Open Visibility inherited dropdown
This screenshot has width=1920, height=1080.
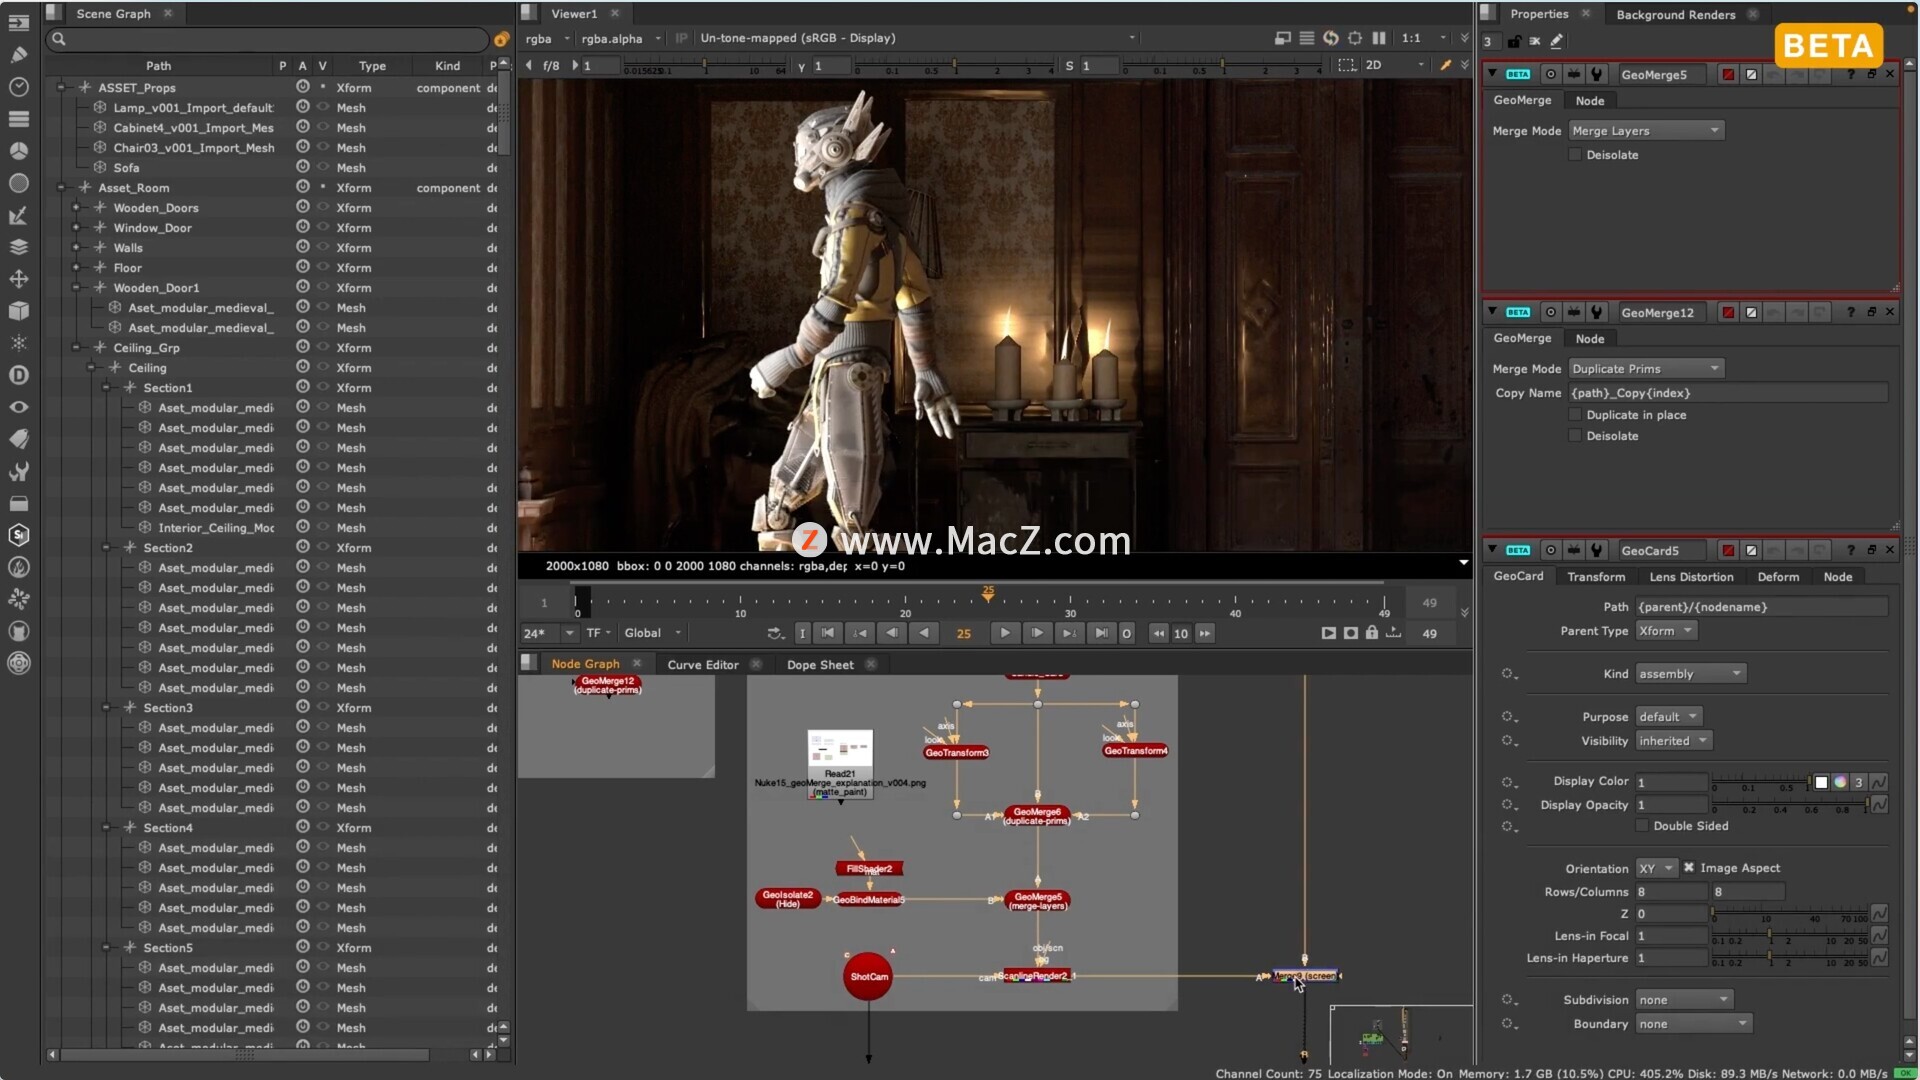(x=1674, y=741)
